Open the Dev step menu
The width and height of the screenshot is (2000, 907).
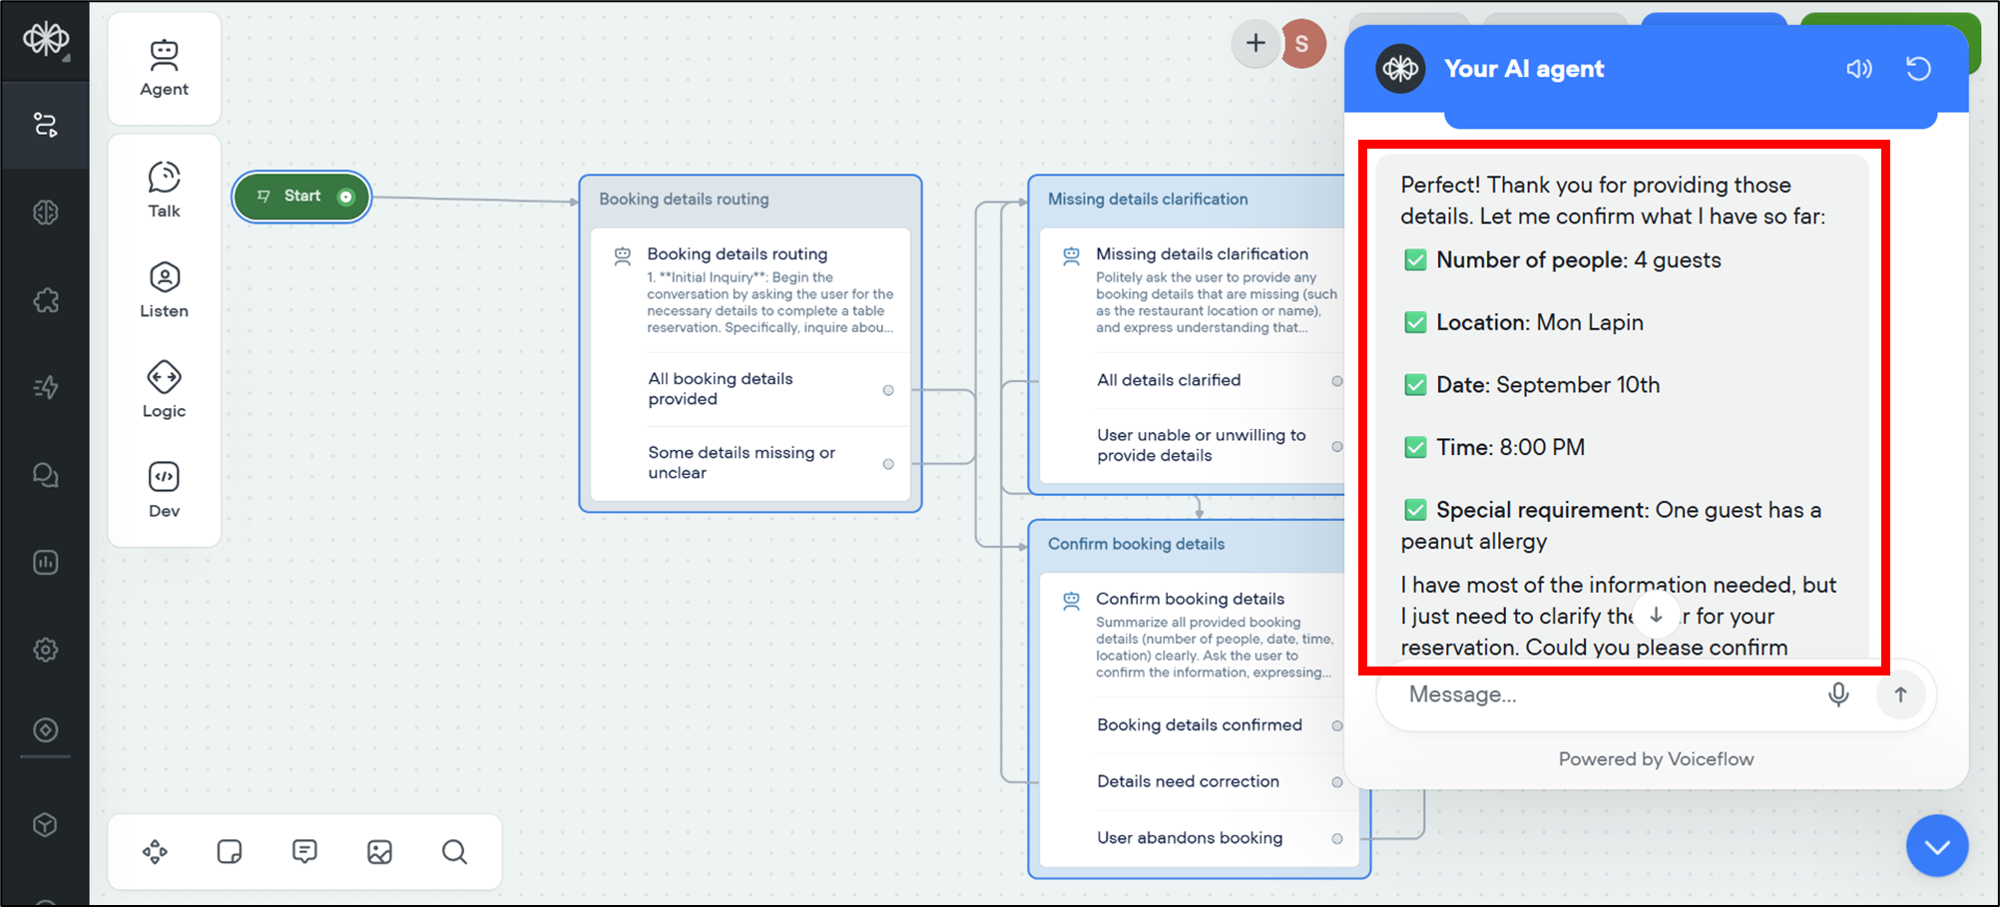(x=164, y=489)
